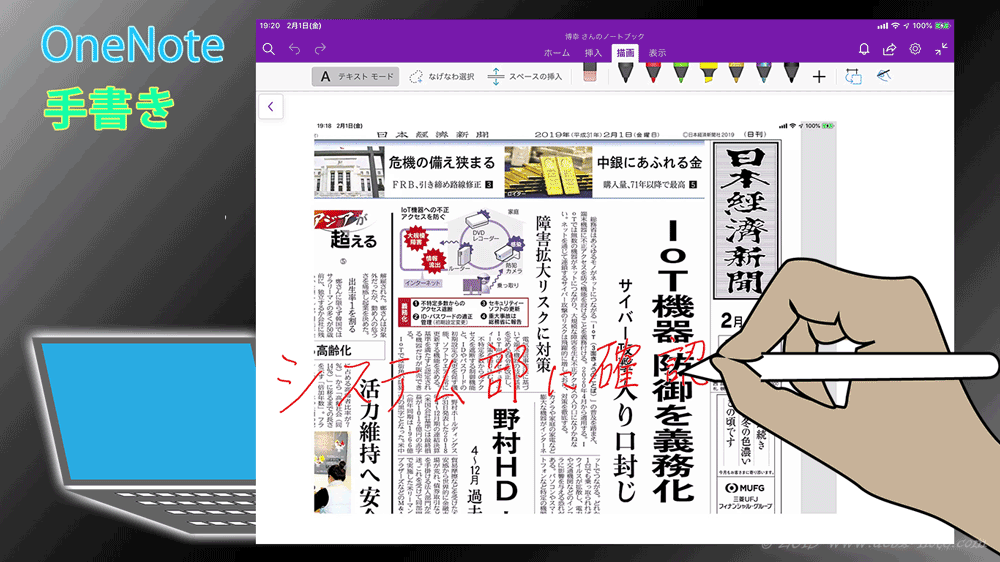Toggle draw with touch mode
Viewport: 1000px width, 562px height.
tap(883, 76)
